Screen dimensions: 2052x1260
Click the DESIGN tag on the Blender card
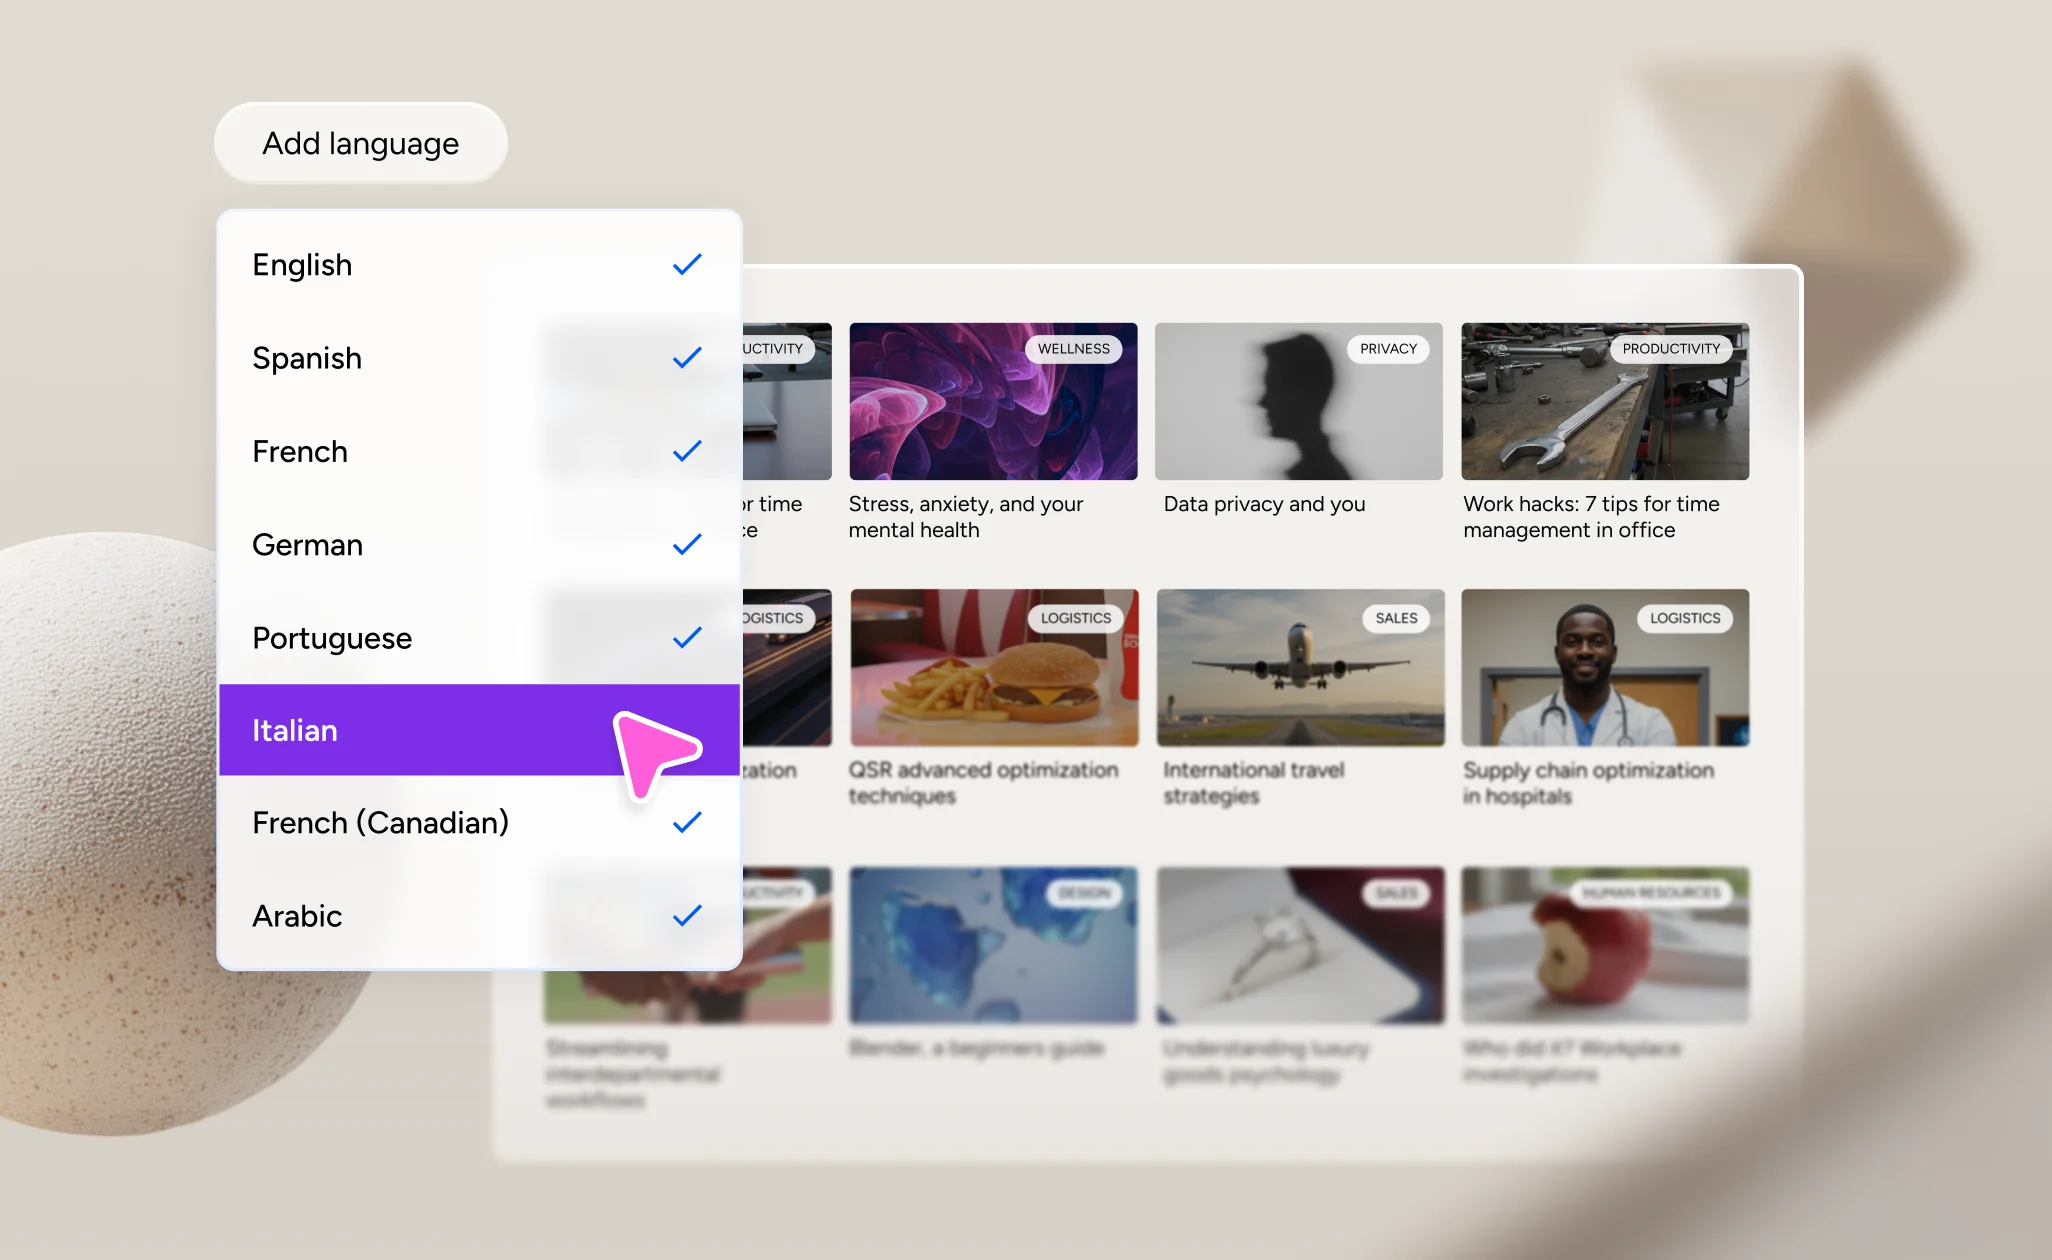point(1084,893)
